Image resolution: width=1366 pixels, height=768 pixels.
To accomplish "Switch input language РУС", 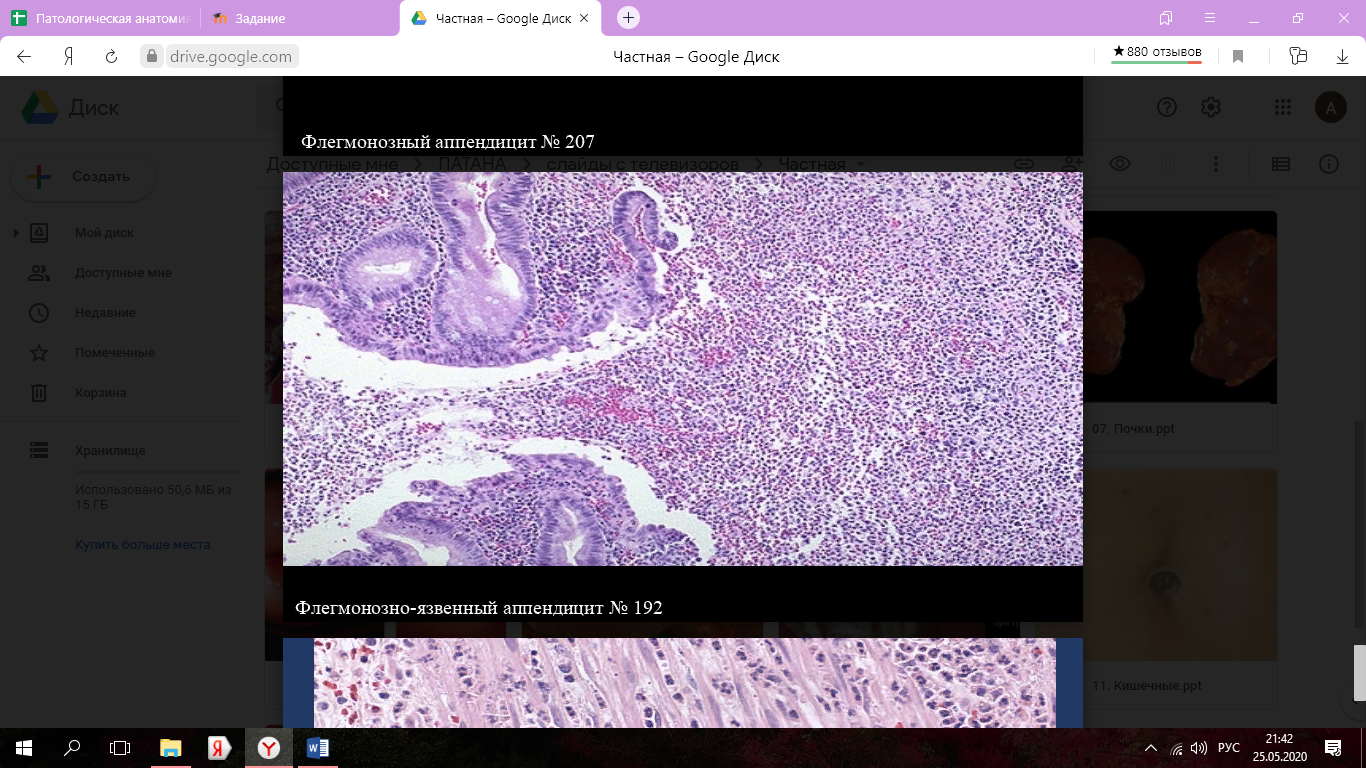I will (x=1229, y=748).
